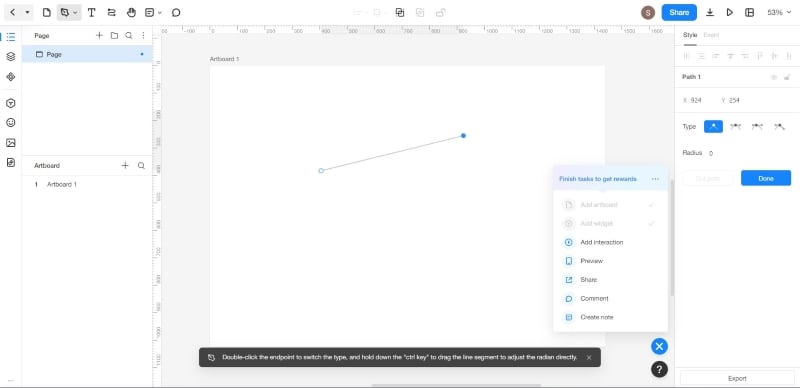The width and height of the screenshot is (800, 388).
Task: Select the shape drawing tool
Action: click(x=64, y=12)
